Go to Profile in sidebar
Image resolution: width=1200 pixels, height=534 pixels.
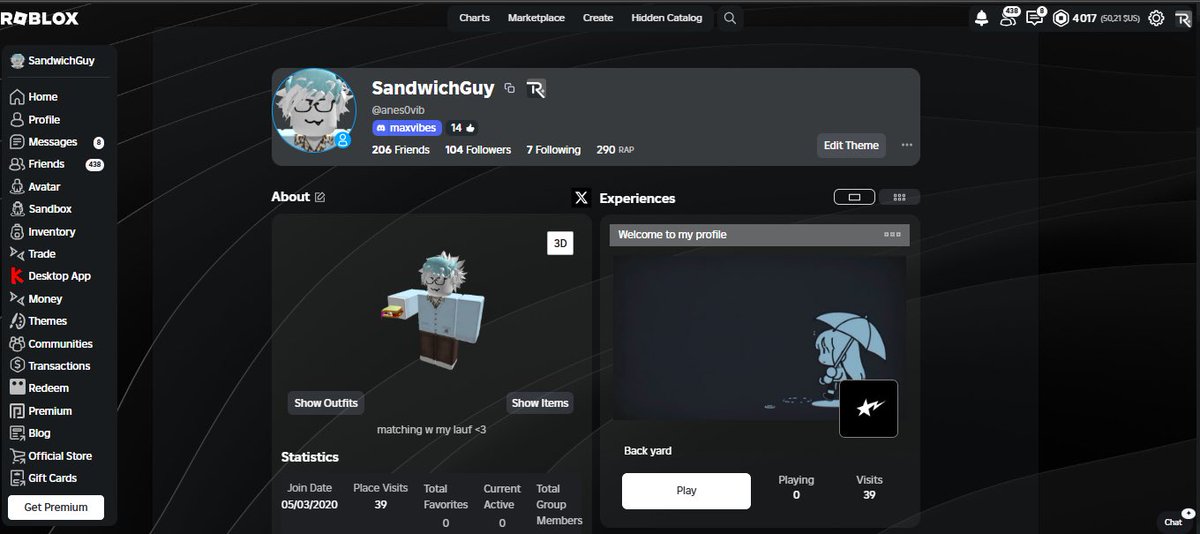pos(35,119)
